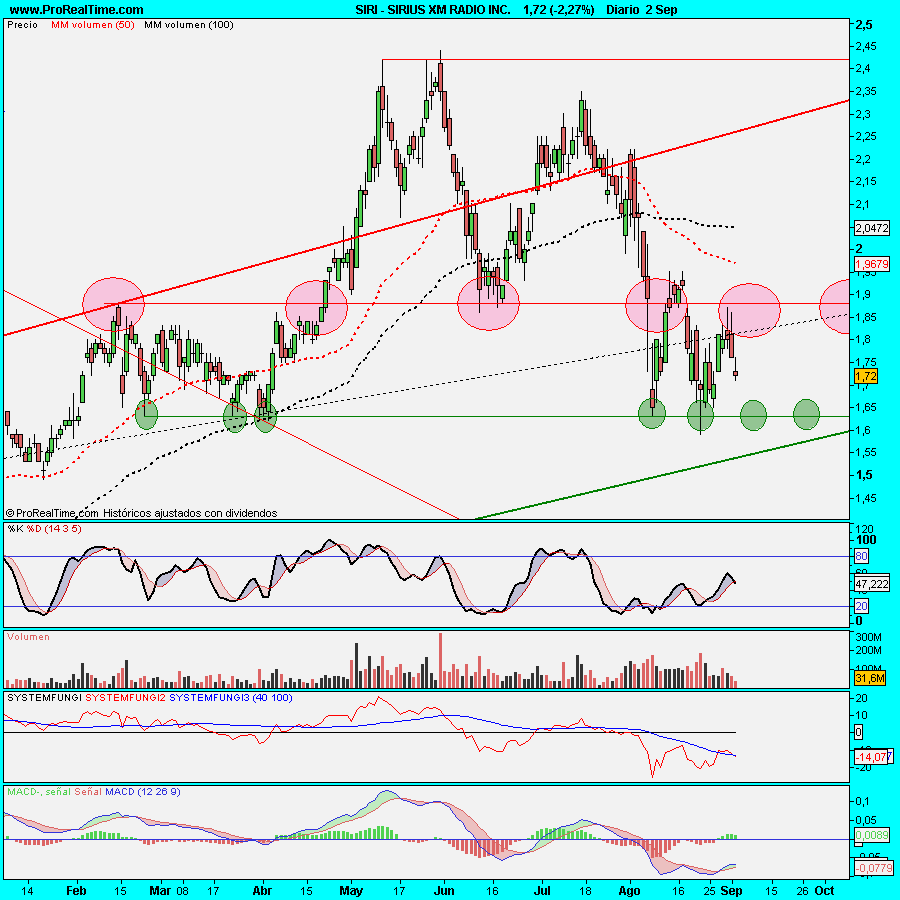
Task: Click the %K stochastic label
Action: click(x=15, y=529)
